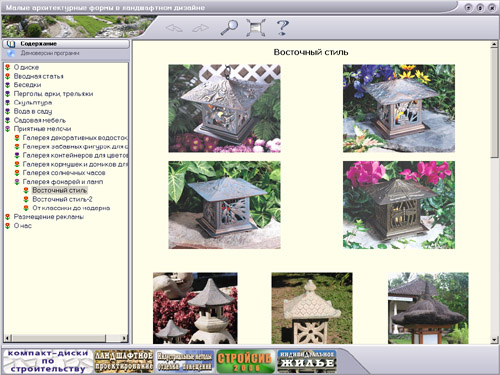Screen dimensions: 500x375
Task: Click the forward navigation arrow icon
Action: point(200,28)
